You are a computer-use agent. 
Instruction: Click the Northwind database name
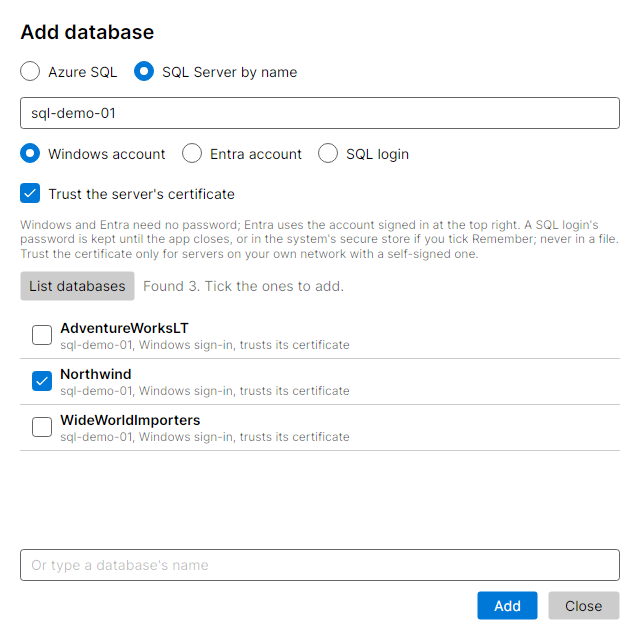pyautogui.click(x=96, y=374)
